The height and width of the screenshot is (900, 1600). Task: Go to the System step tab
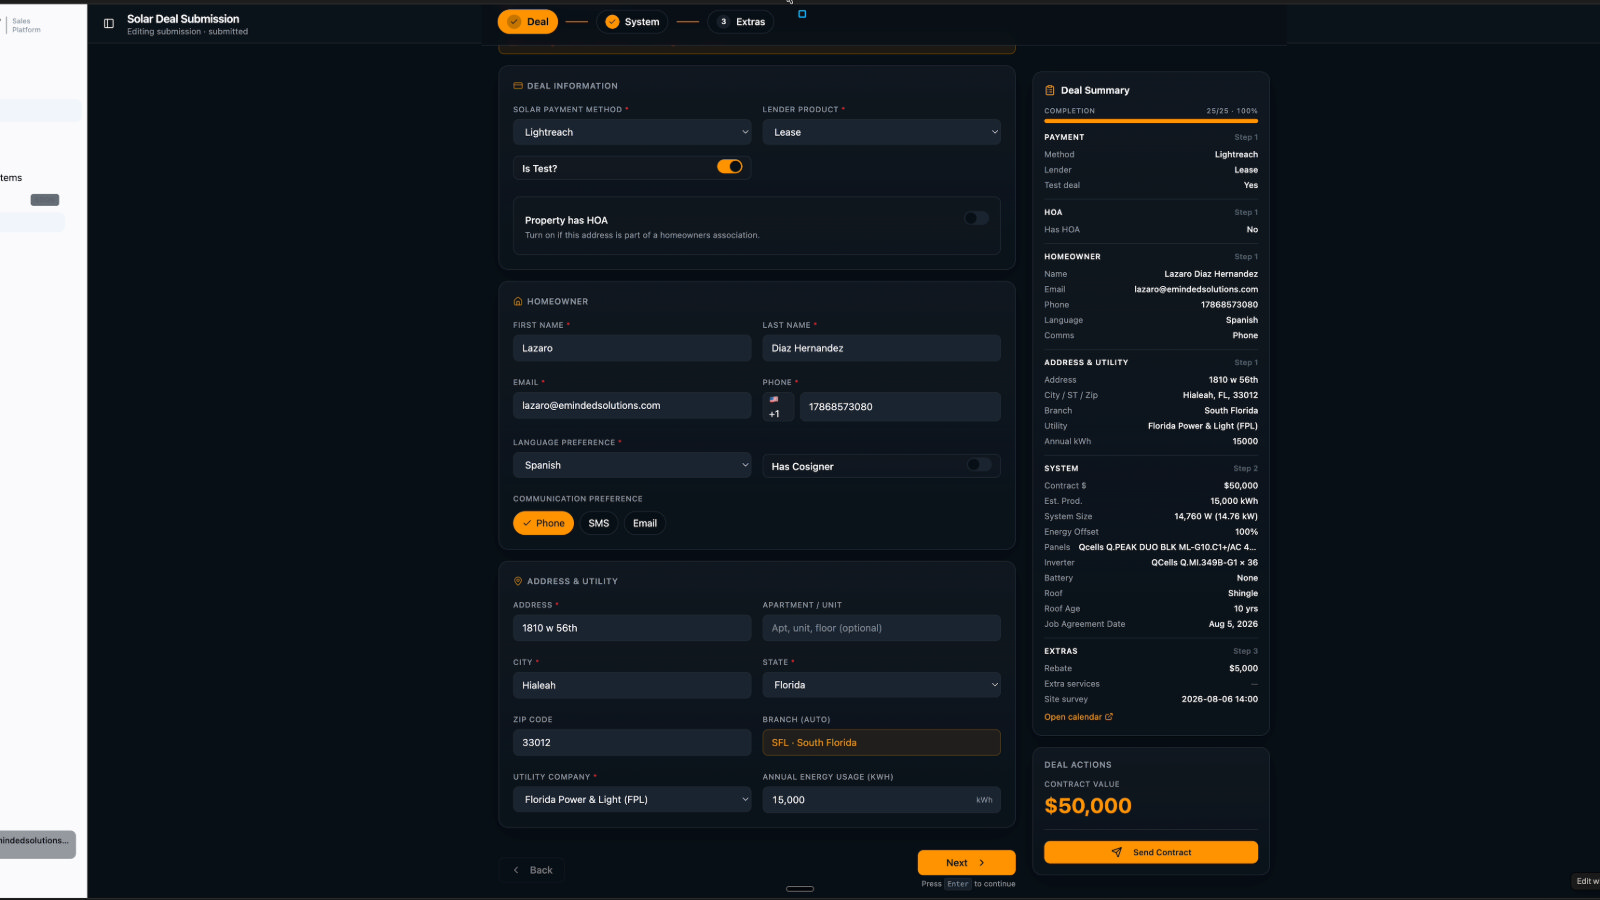632,22
